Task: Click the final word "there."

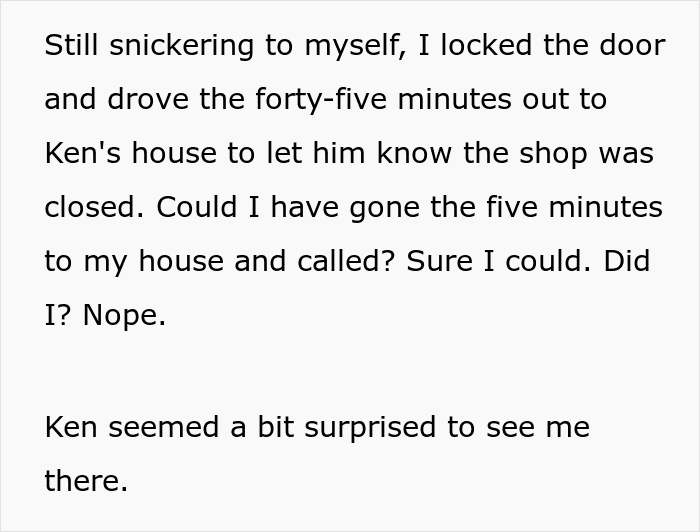Action: tap(86, 481)
